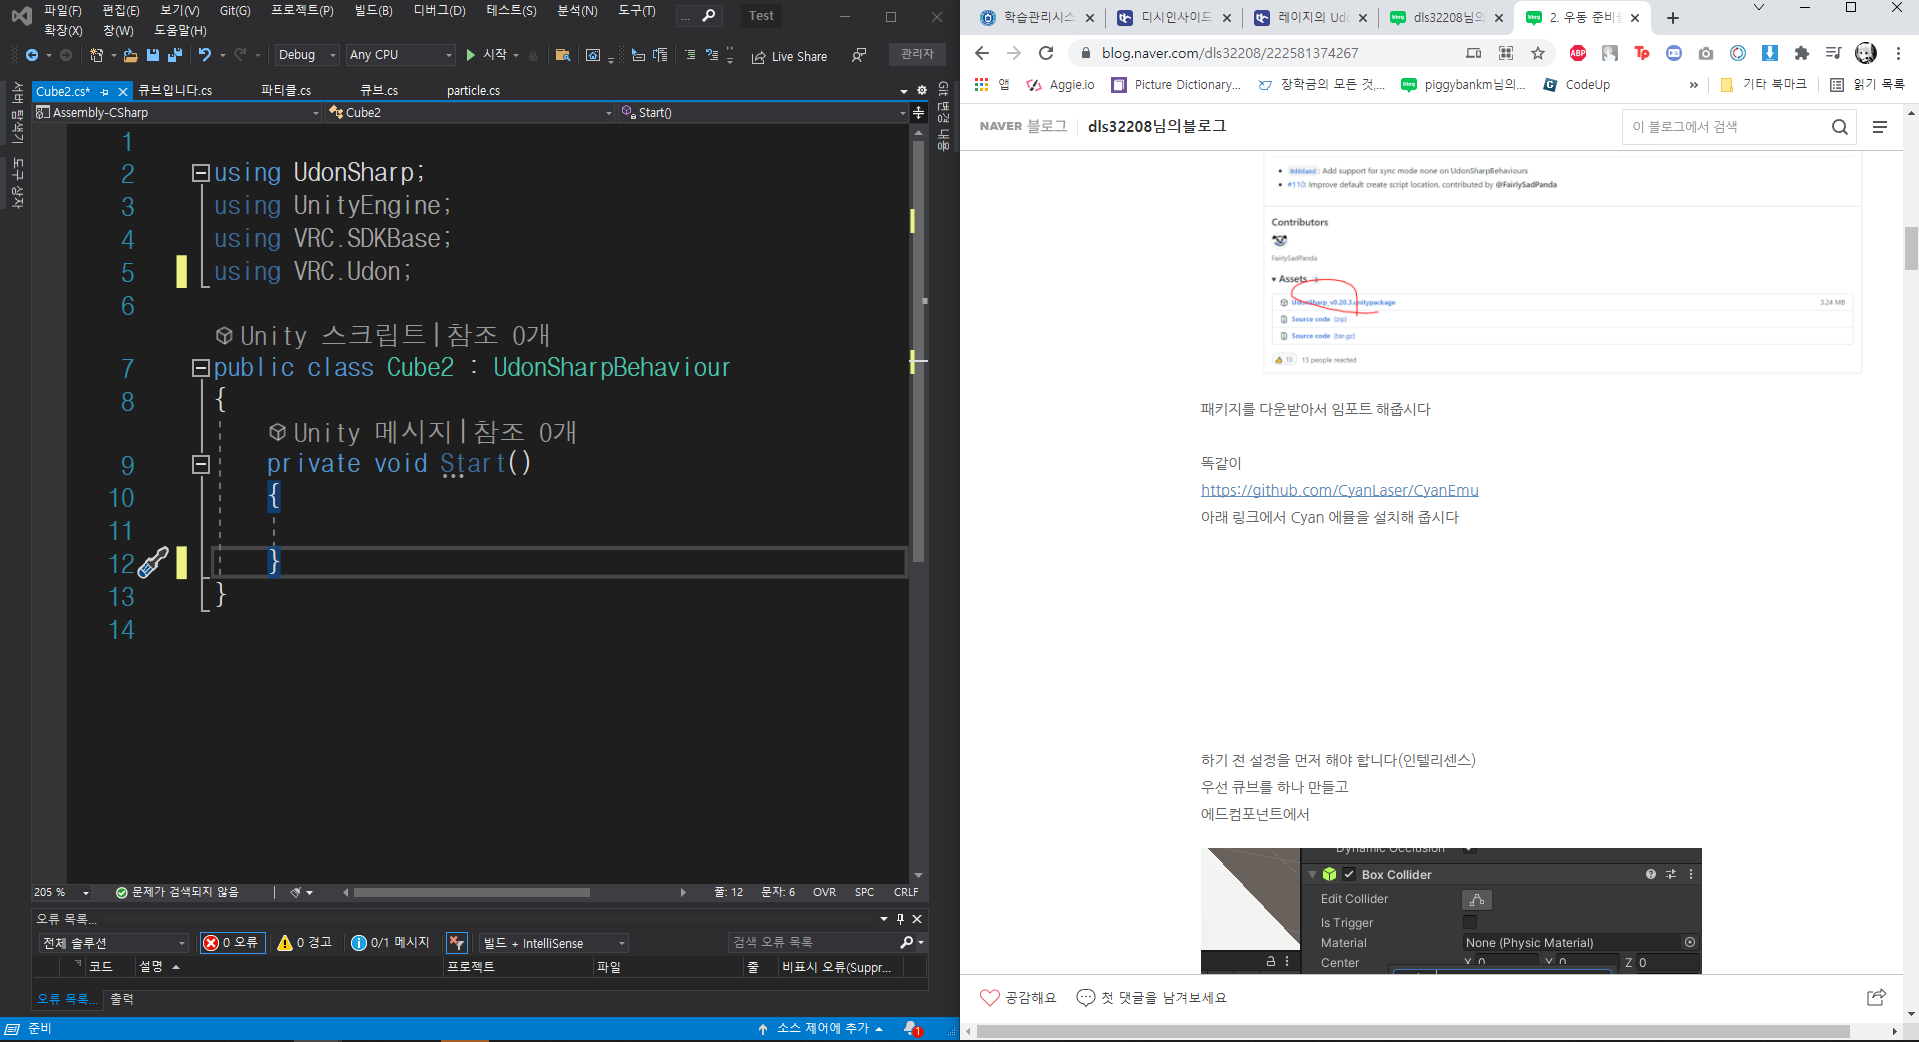
Task: Click the editor horizontal scrollbar thumb
Action: (x=472, y=892)
